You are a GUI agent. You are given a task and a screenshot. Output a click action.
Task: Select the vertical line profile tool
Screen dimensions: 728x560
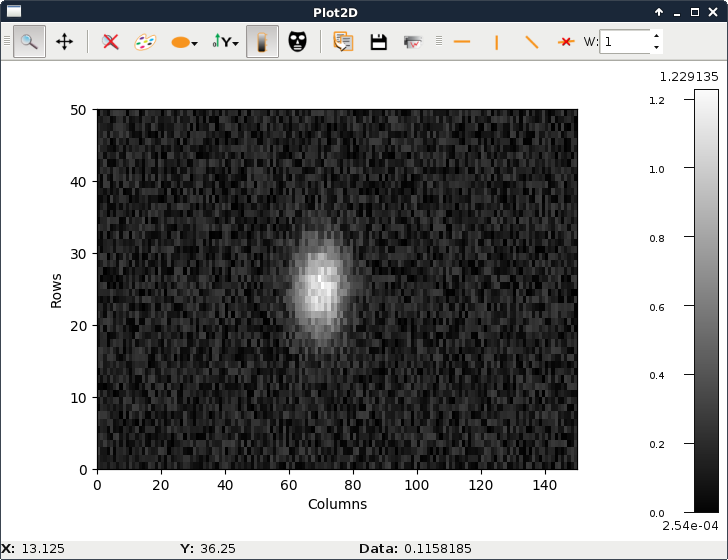click(x=496, y=42)
